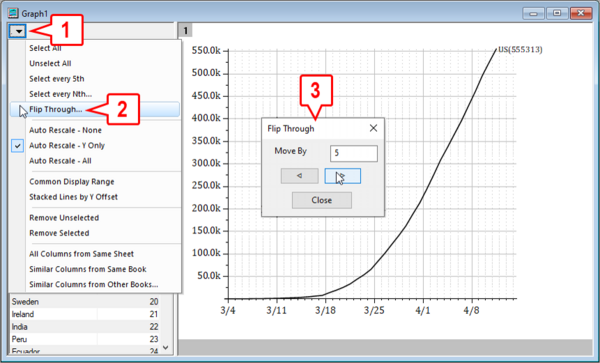Click the Graph1 window icon
This screenshot has width=600, height=363.
13,13
